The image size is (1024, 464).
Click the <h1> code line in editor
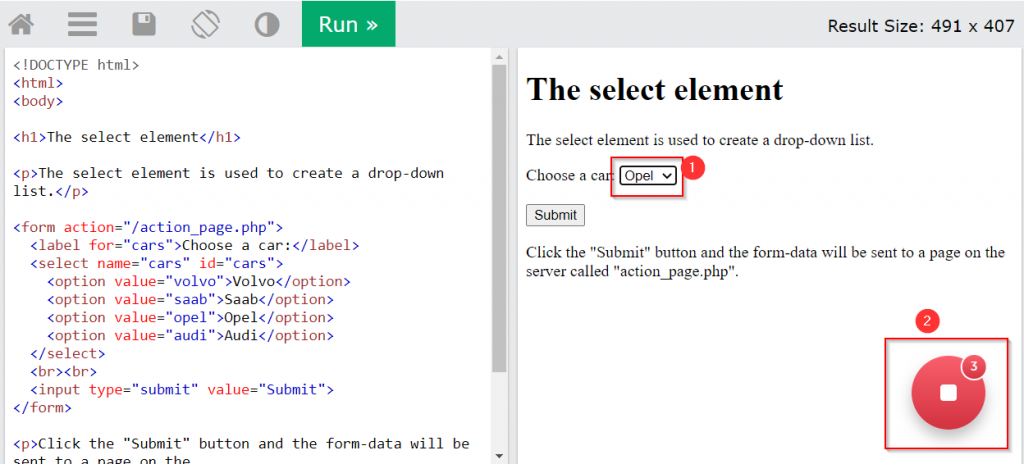coord(127,137)
